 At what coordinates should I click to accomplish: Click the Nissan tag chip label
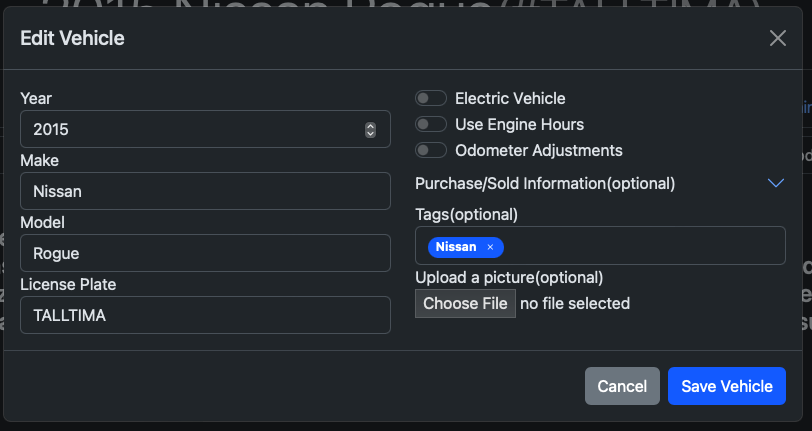pos(456,247)
